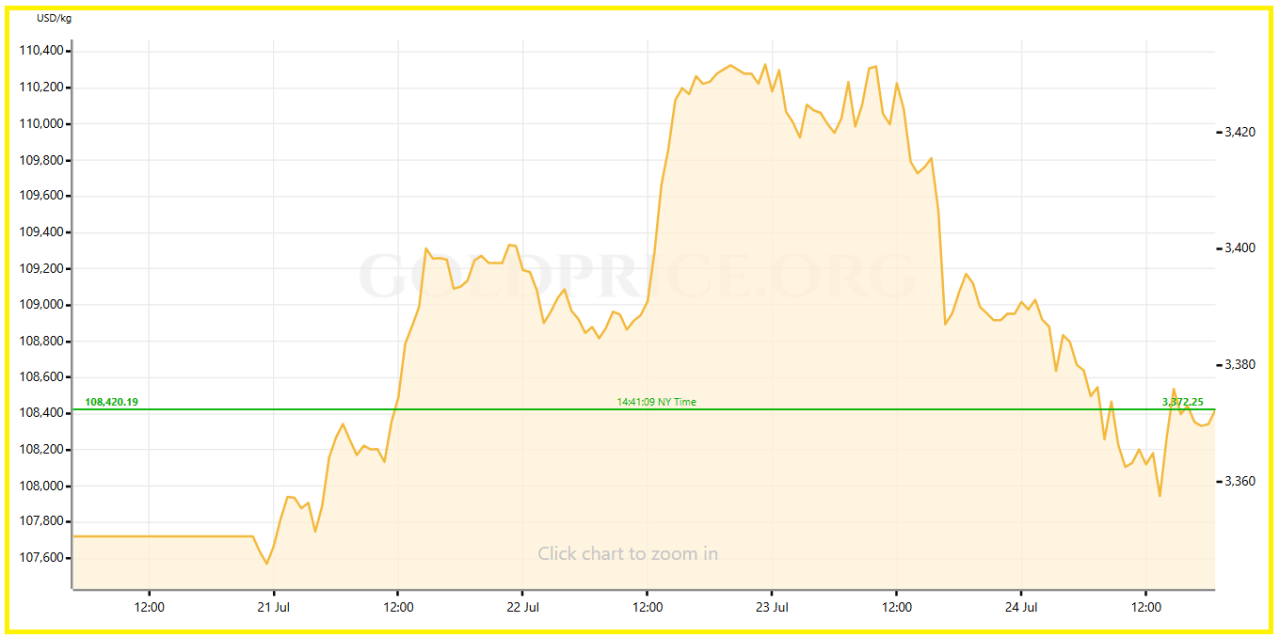The width and height of the screenshot is (1280, 638).
Task: Click the 22 Jul date on time axis
Action: [523, 607]
